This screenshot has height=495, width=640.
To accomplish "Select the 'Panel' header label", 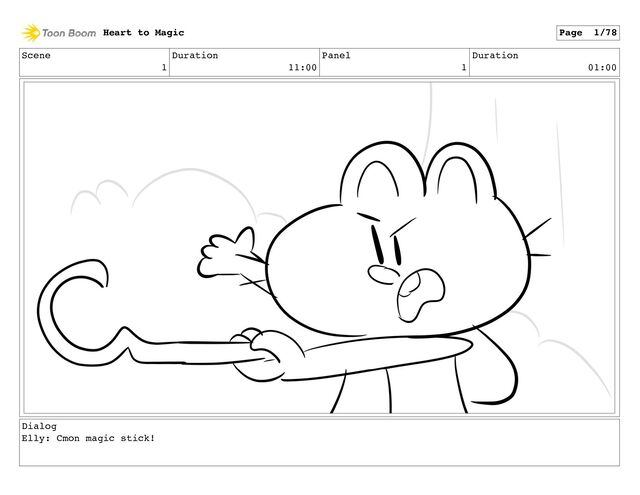I will pyautogui.click(x=336, y=55).
